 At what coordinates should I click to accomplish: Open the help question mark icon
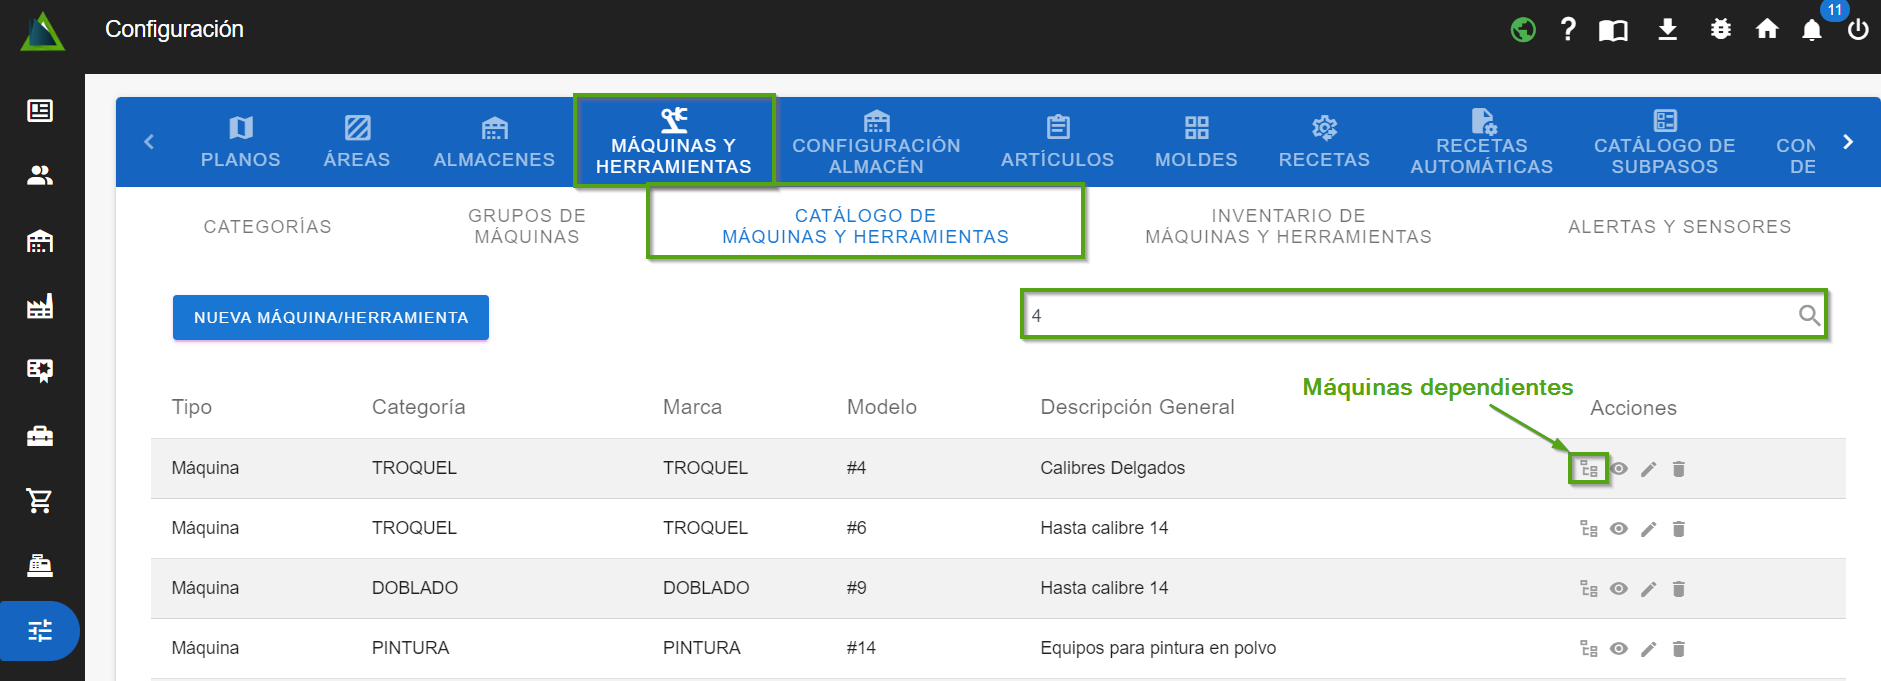pos(1567,30)
